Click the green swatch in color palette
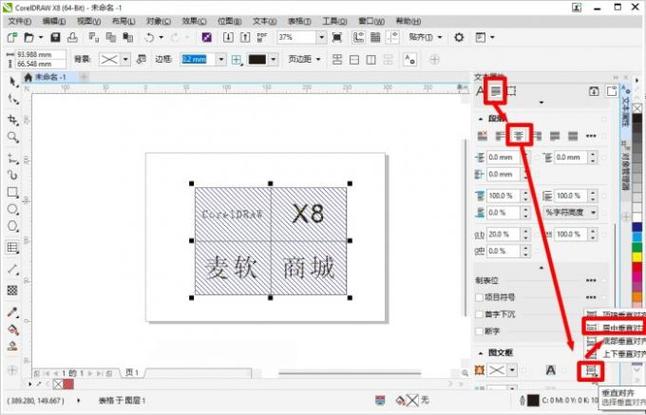 coord(637,247)
